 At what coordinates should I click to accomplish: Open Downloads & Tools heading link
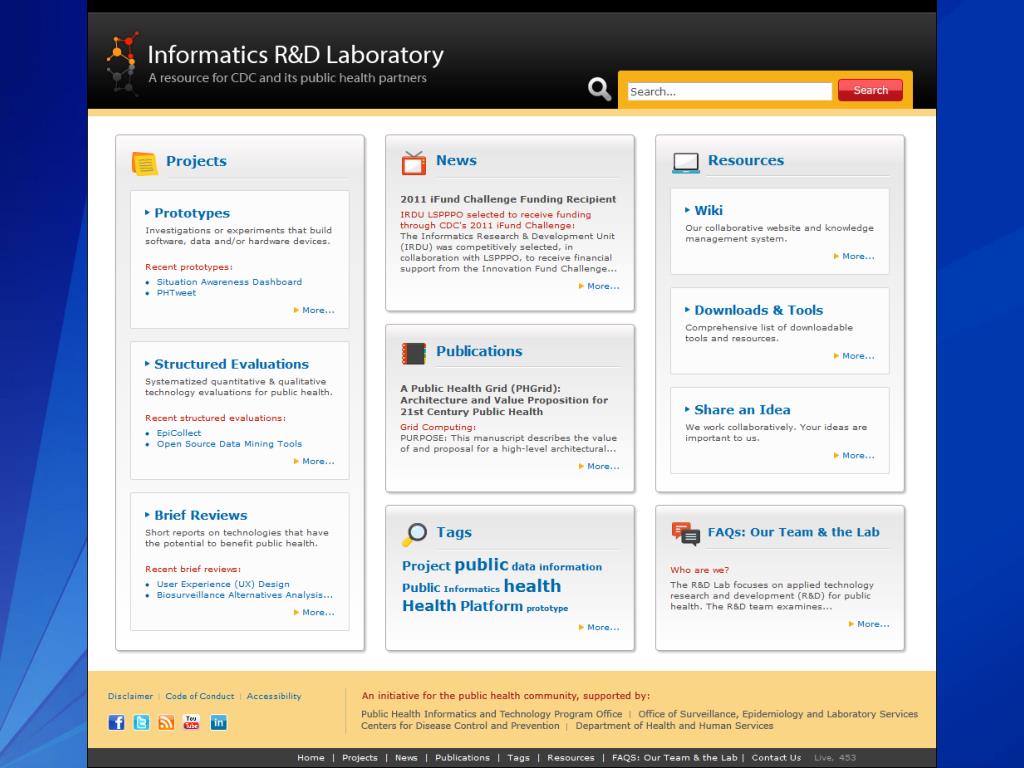click(758, 310)
